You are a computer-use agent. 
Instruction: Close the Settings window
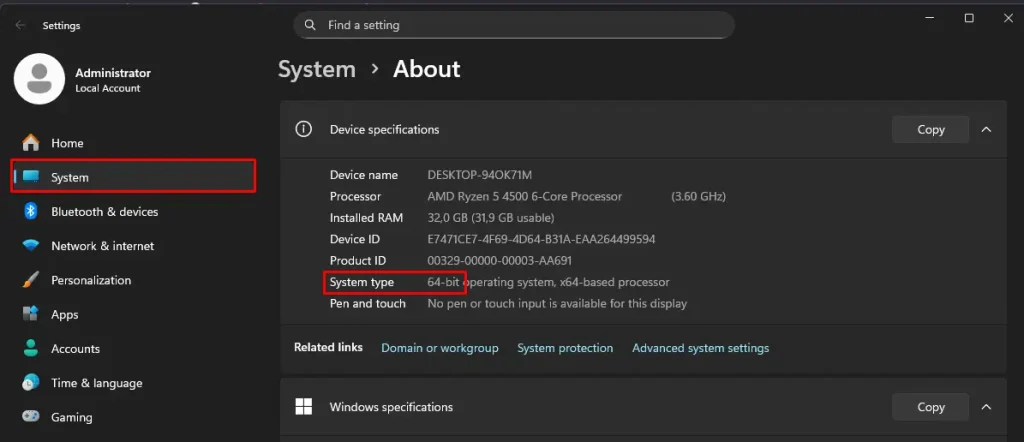1008,18
